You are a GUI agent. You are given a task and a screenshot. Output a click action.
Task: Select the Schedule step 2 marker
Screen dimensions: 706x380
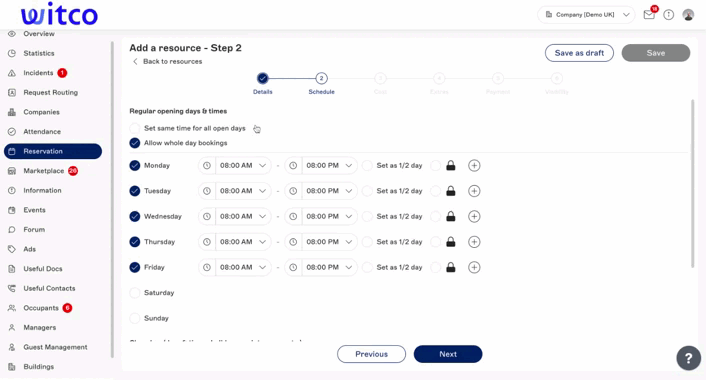(321, 78)
